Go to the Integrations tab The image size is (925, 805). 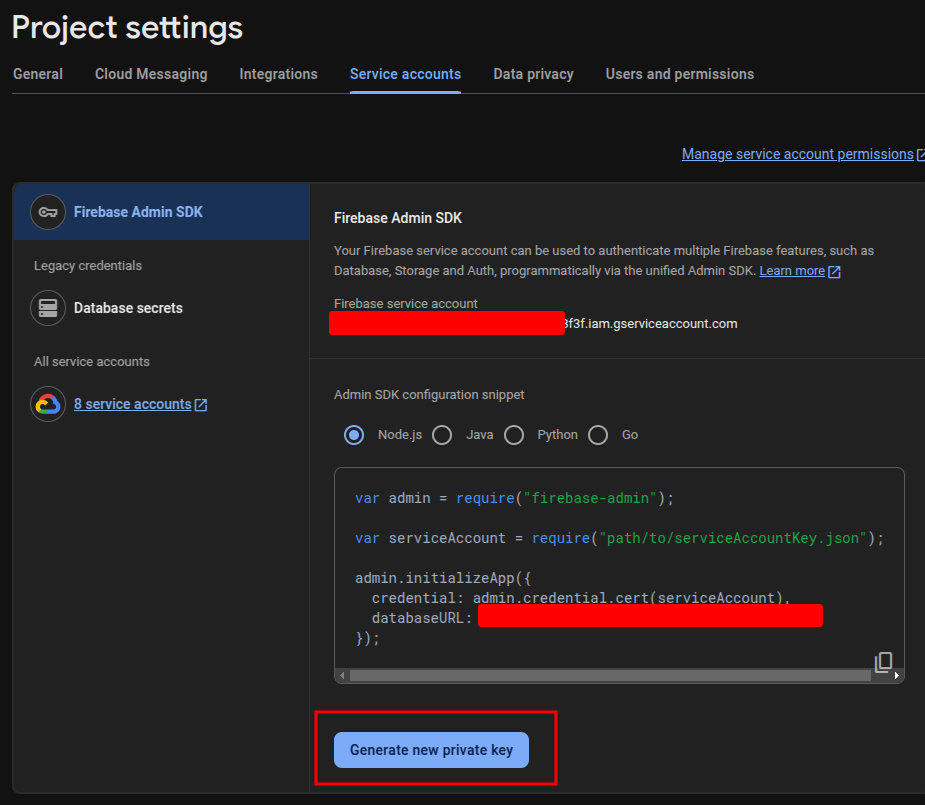[278, 74]
